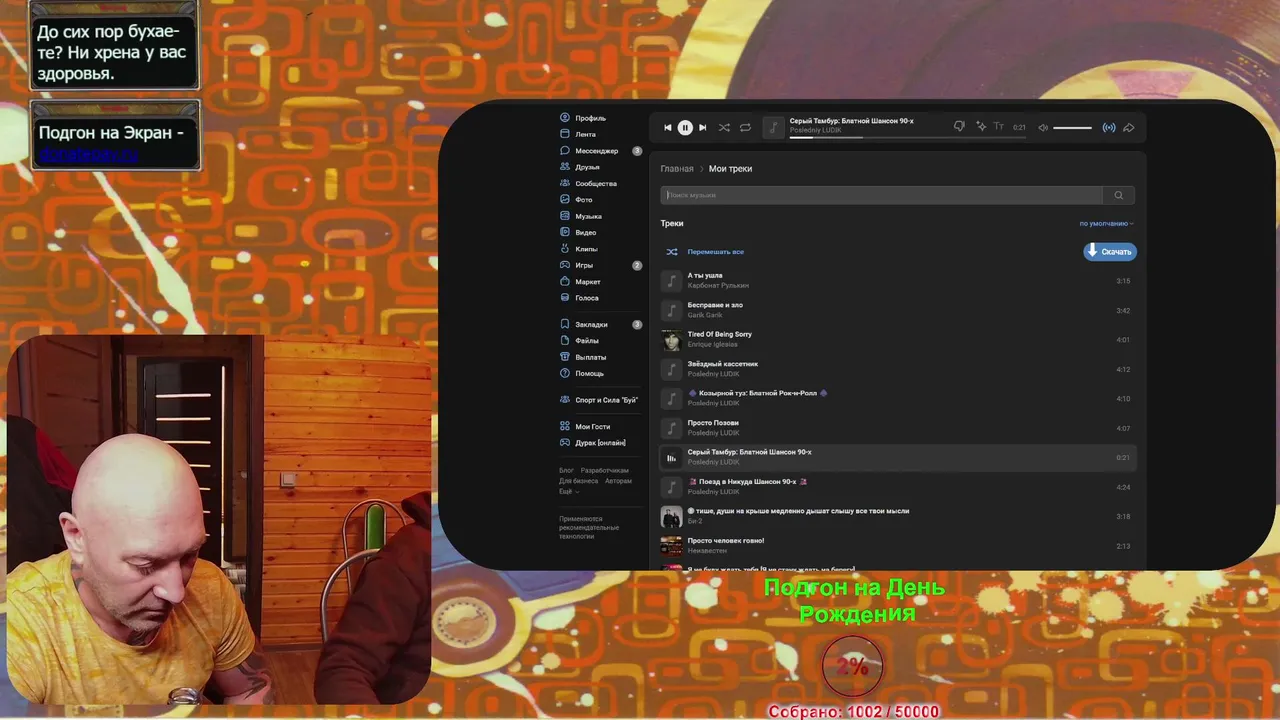Pause the current track

point(685,127)
